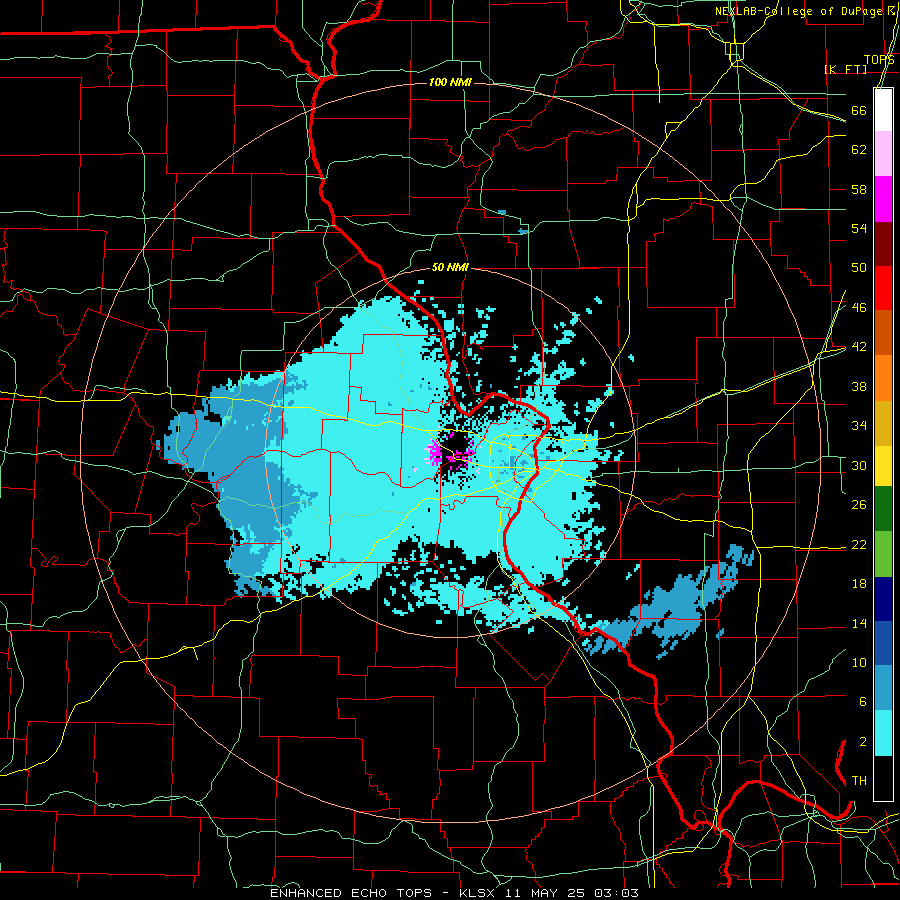The width and height of the screenshot is (900, 900).
Task: Click the TH threshold legend label
Action: click(x=859, y=780)
